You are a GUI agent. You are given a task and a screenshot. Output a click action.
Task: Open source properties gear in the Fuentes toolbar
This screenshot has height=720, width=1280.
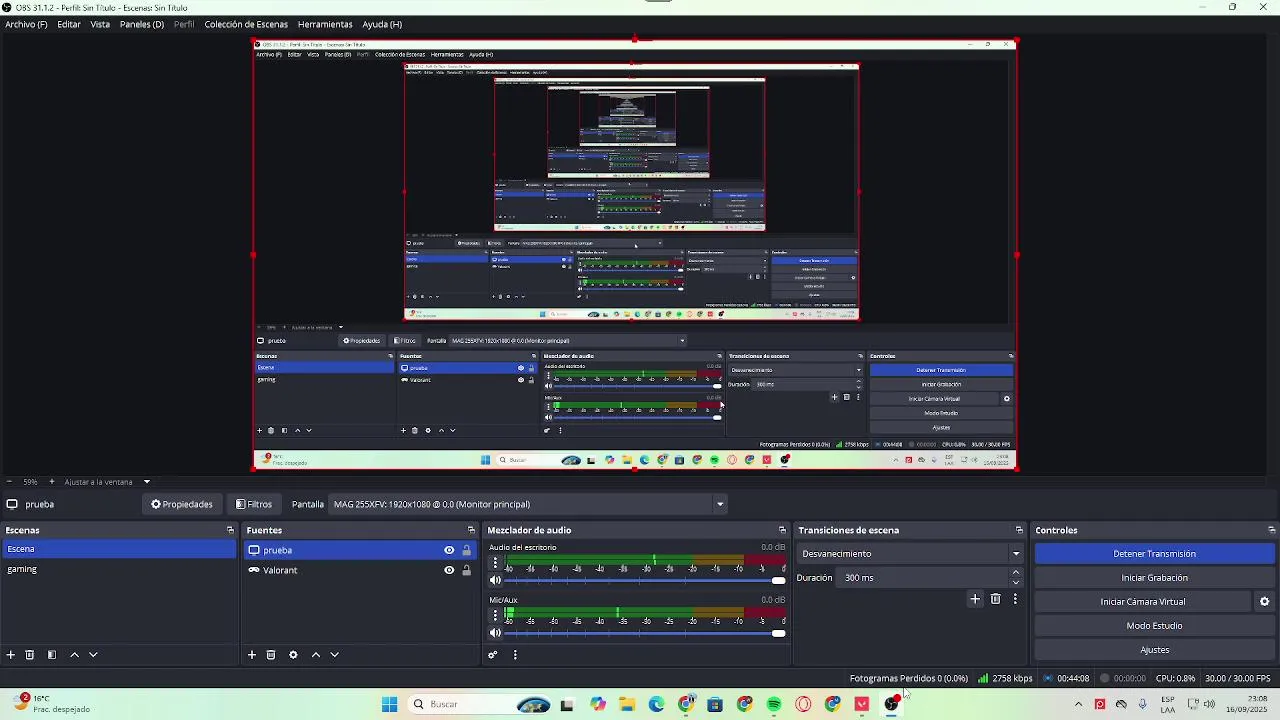[x=293, y=655]
